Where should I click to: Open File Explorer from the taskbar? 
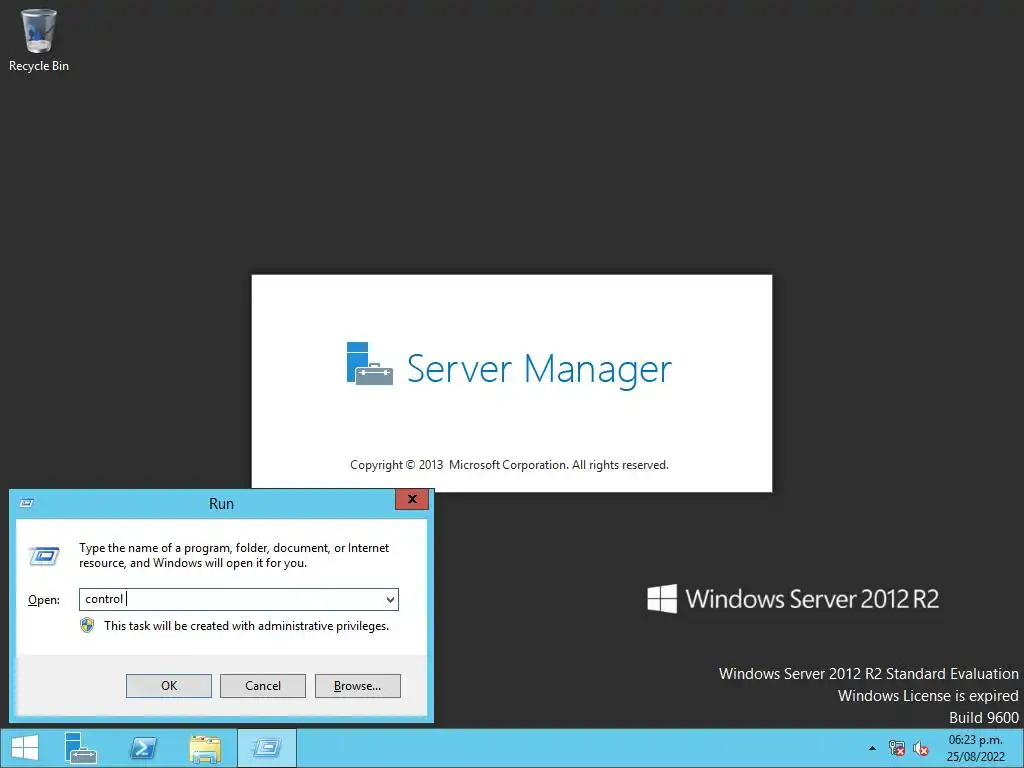point(205,748)
